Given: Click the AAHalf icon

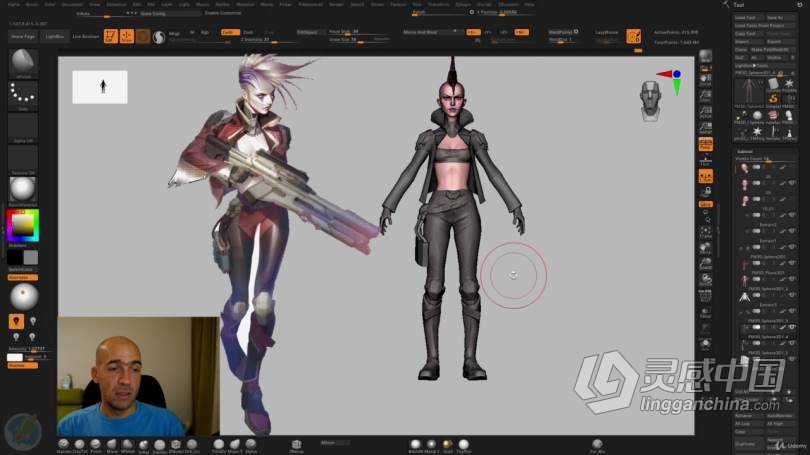Looking at the screenshot, I should (705, 128).
